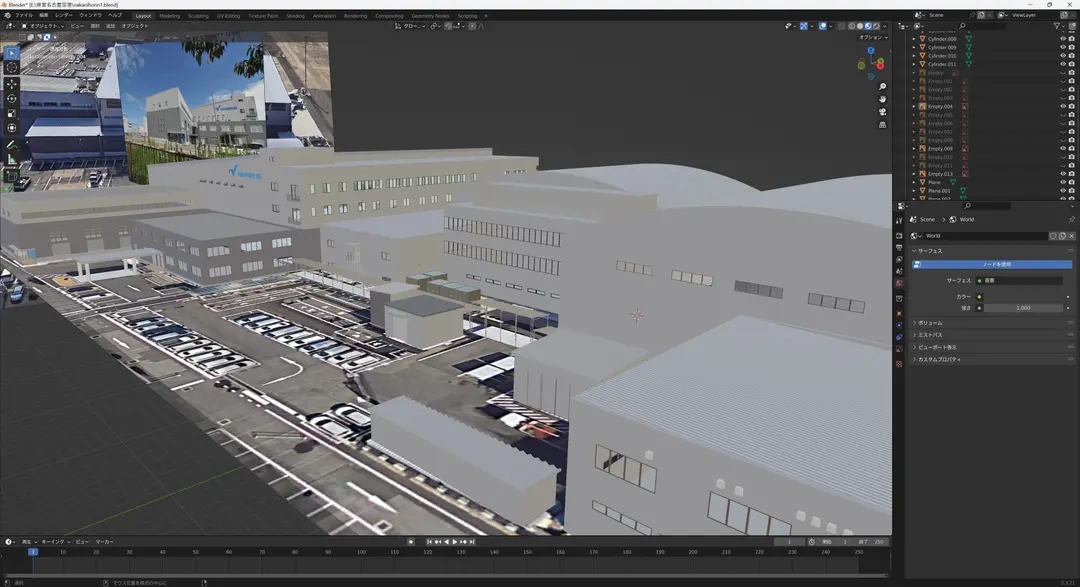The width and height of the screenshot is (1080, 587).
Task: Open the View Layer properties tab
Action: point(899,259)
